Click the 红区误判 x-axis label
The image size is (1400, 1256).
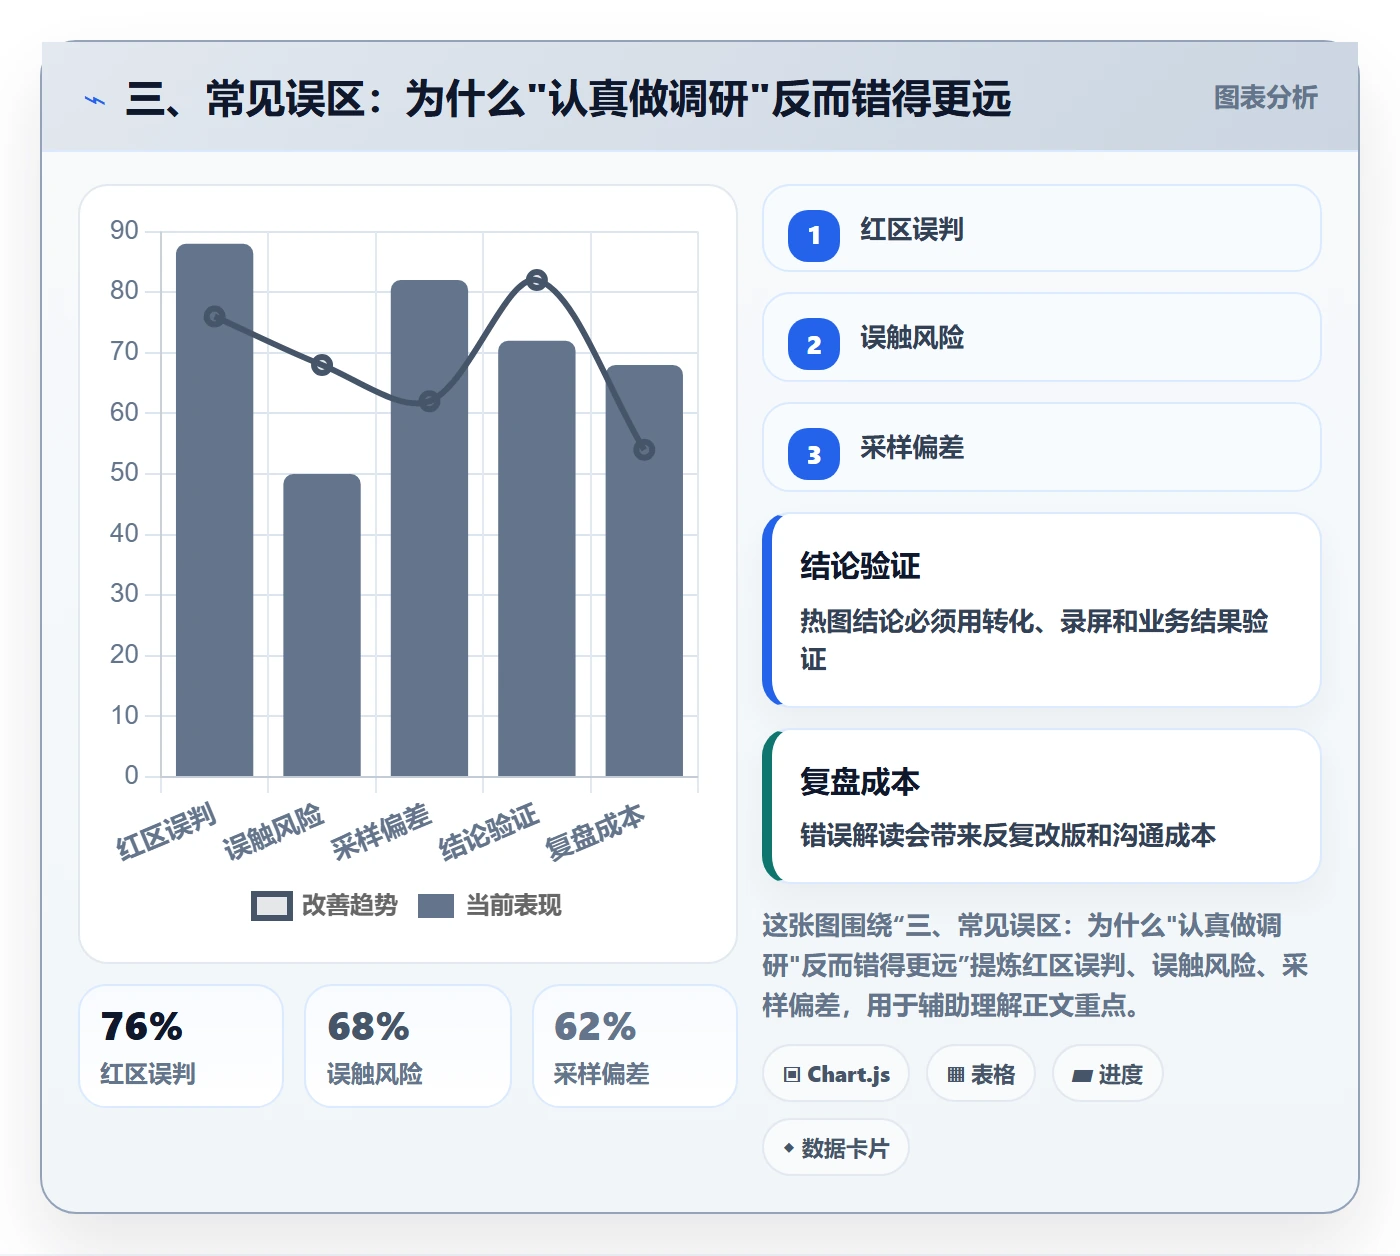coord(167,831)
